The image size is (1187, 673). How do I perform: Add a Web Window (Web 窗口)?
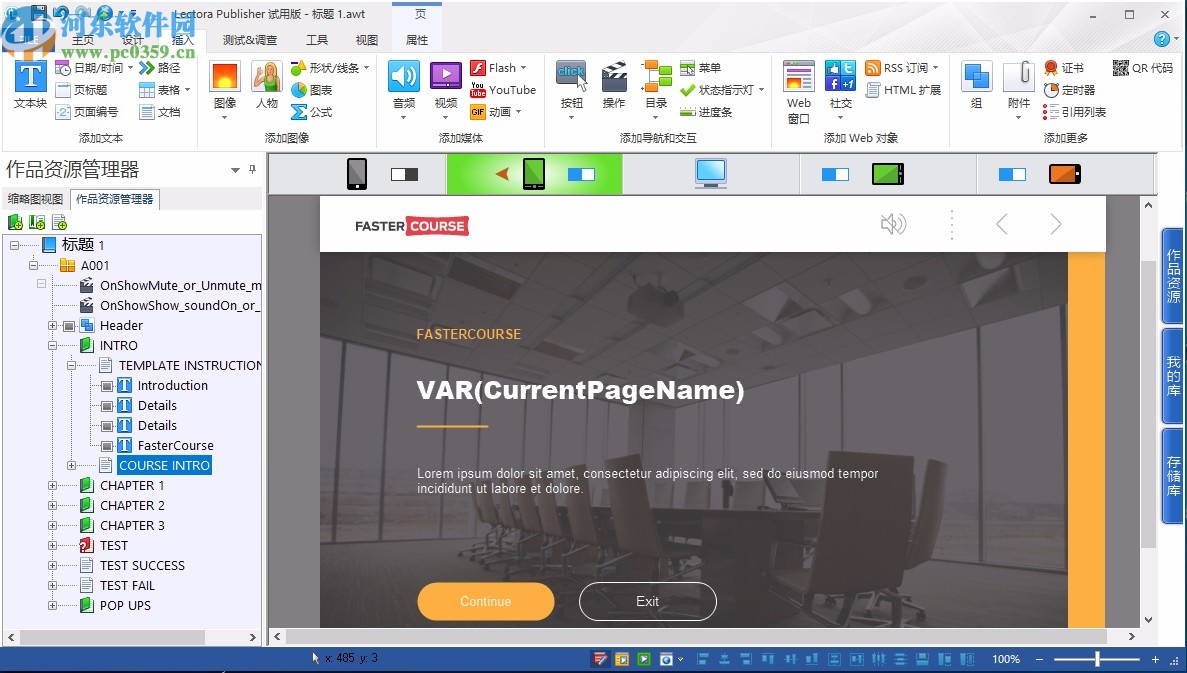click(799, 92)
